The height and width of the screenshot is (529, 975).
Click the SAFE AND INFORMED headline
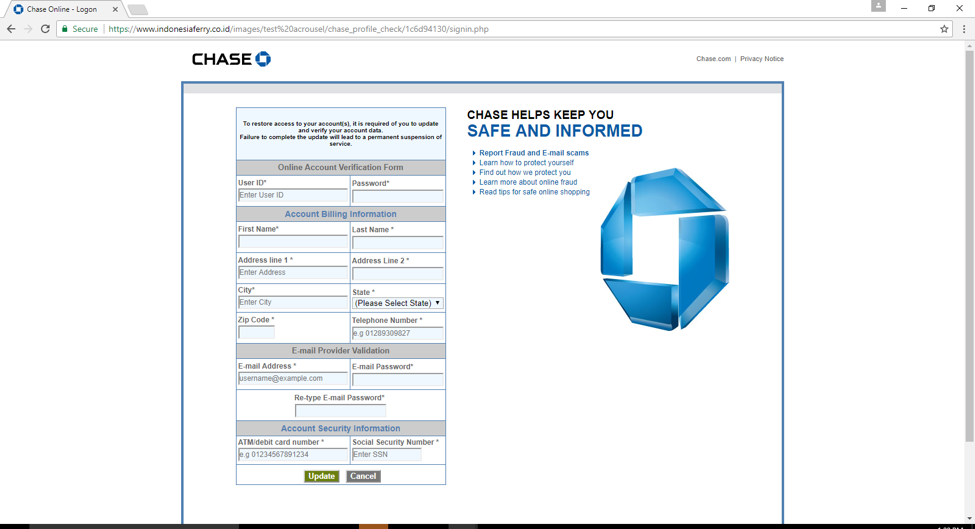[x=555, y=131]
